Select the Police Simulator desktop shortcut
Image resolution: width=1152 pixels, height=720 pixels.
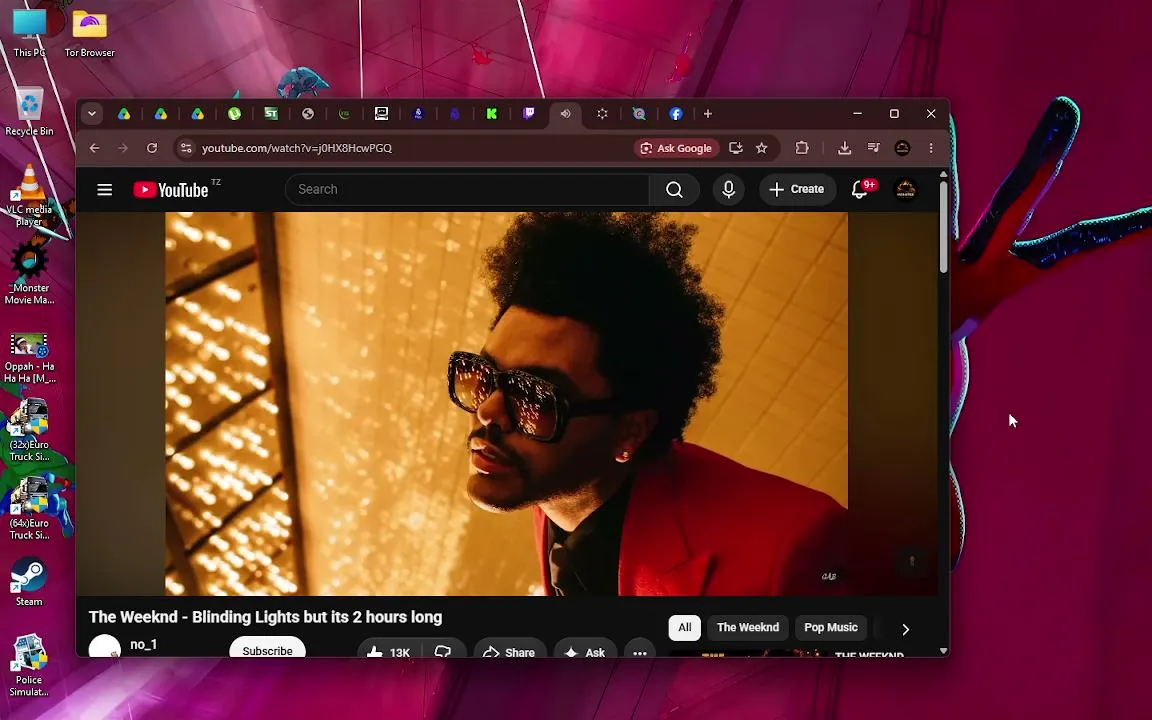[x=29, y=665]
